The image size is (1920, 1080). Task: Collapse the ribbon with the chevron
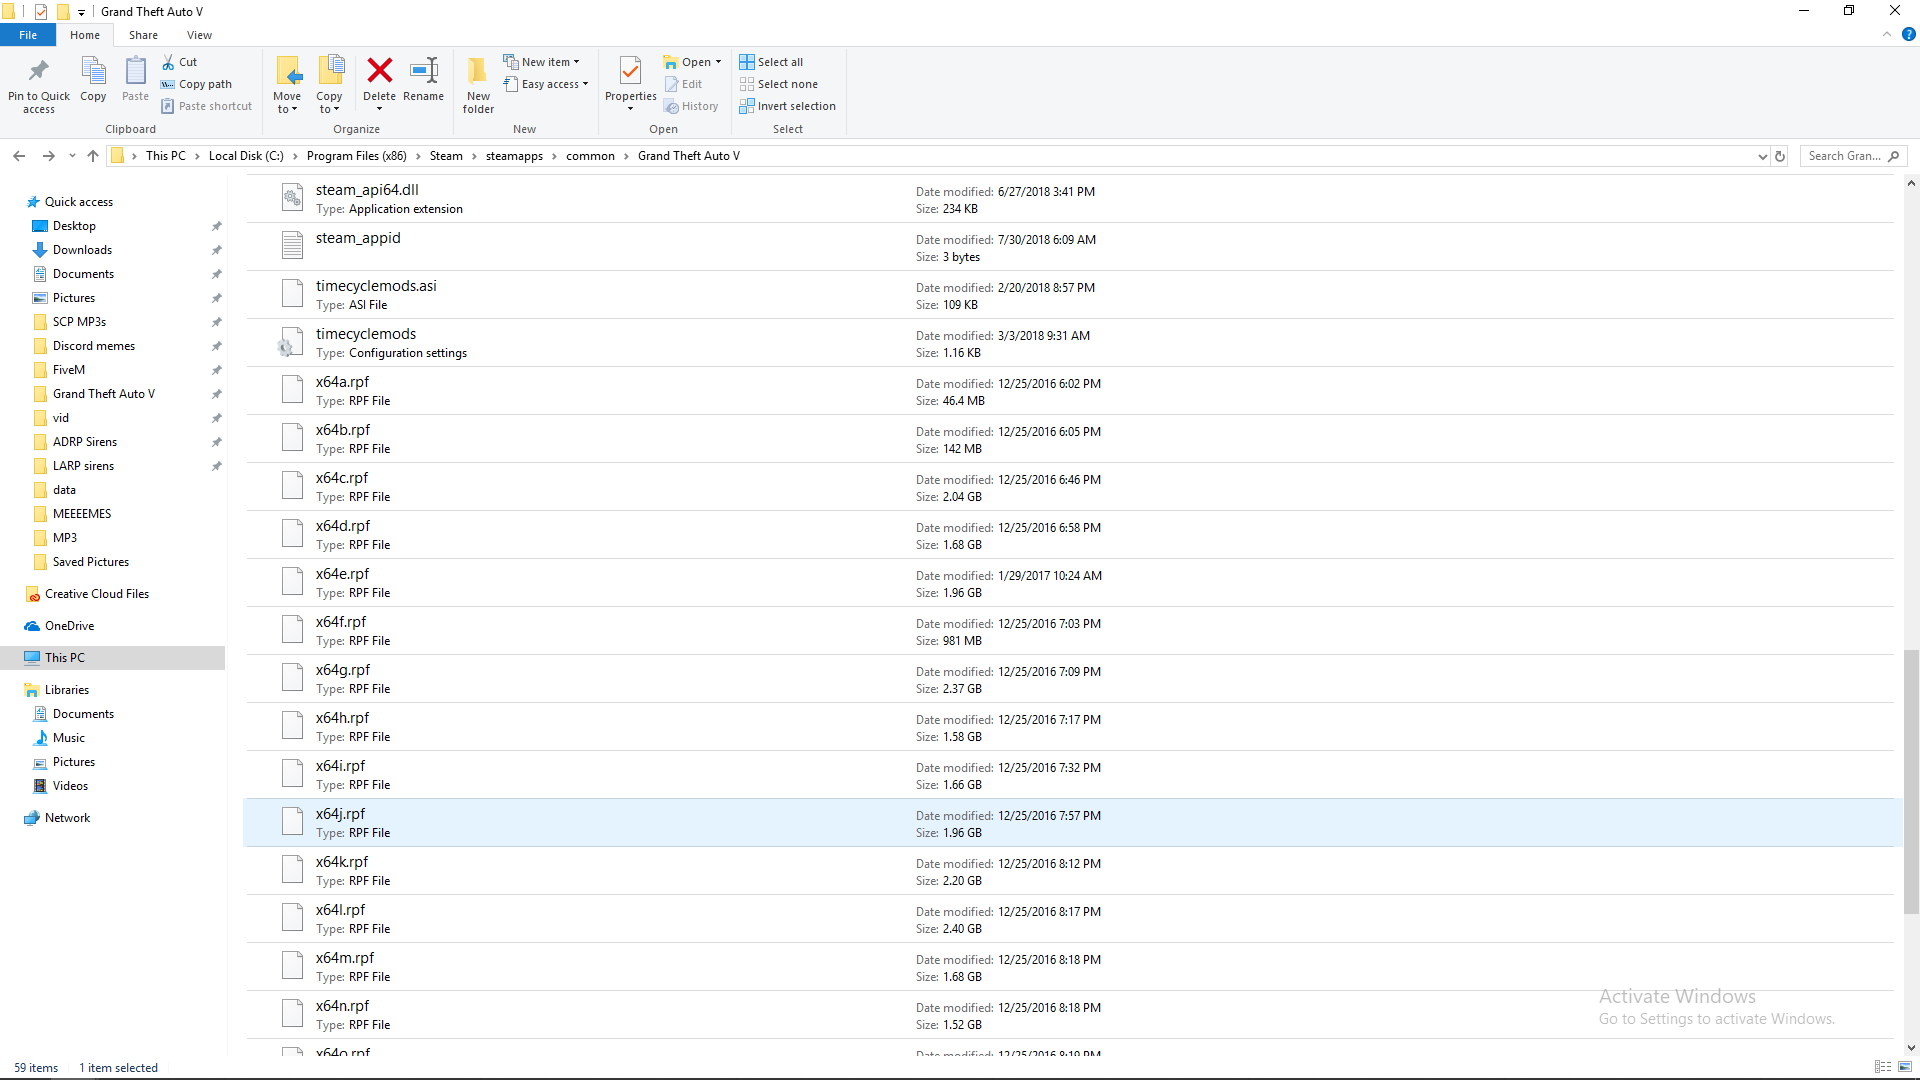click(x=1887, y=35)
